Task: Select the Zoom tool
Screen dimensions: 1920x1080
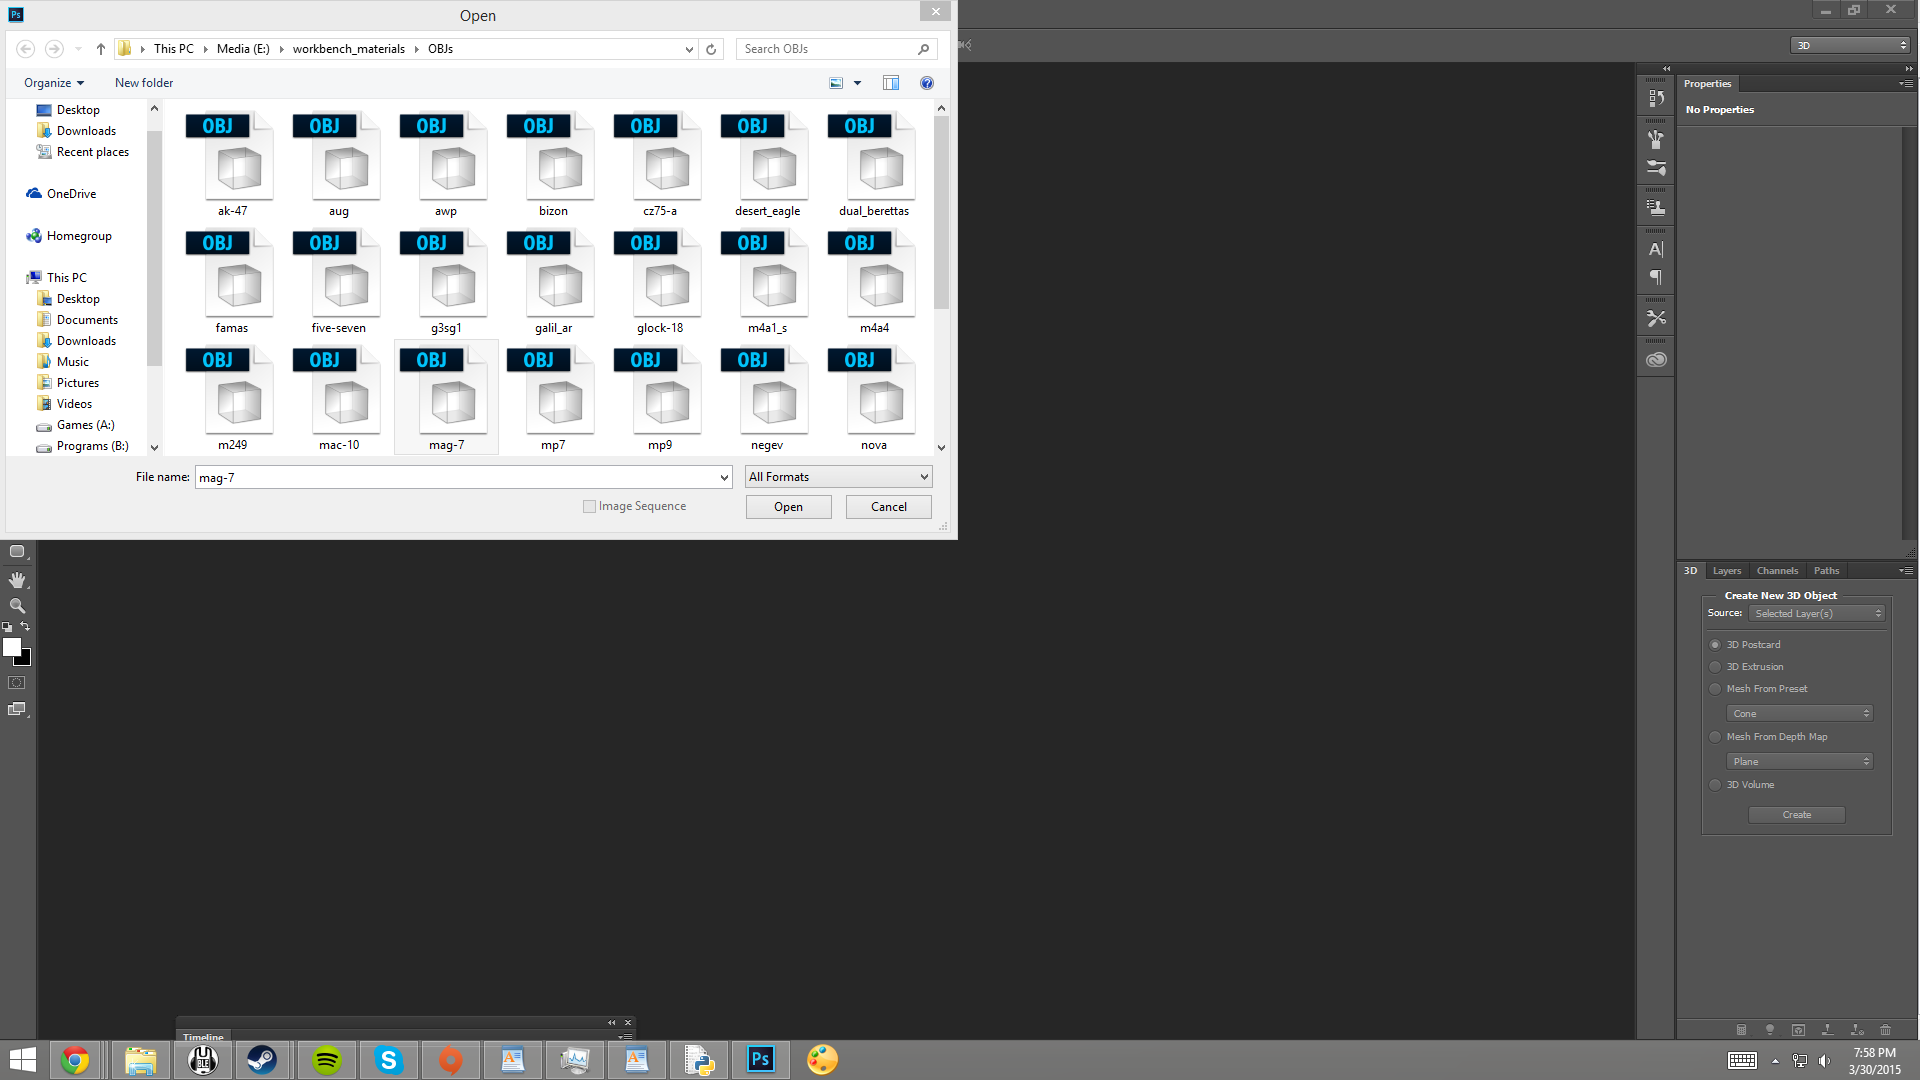Action: tap(17, 606)
